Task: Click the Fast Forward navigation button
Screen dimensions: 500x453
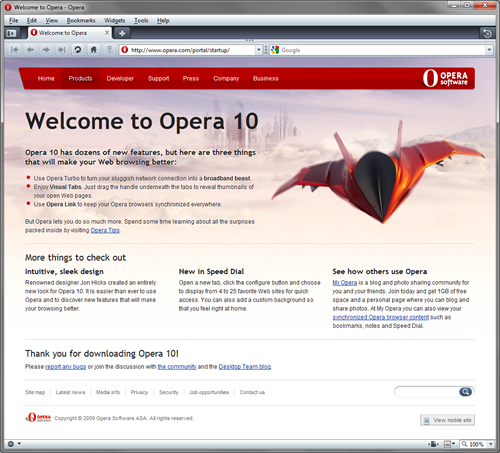Action: click(x=61, y=50)
